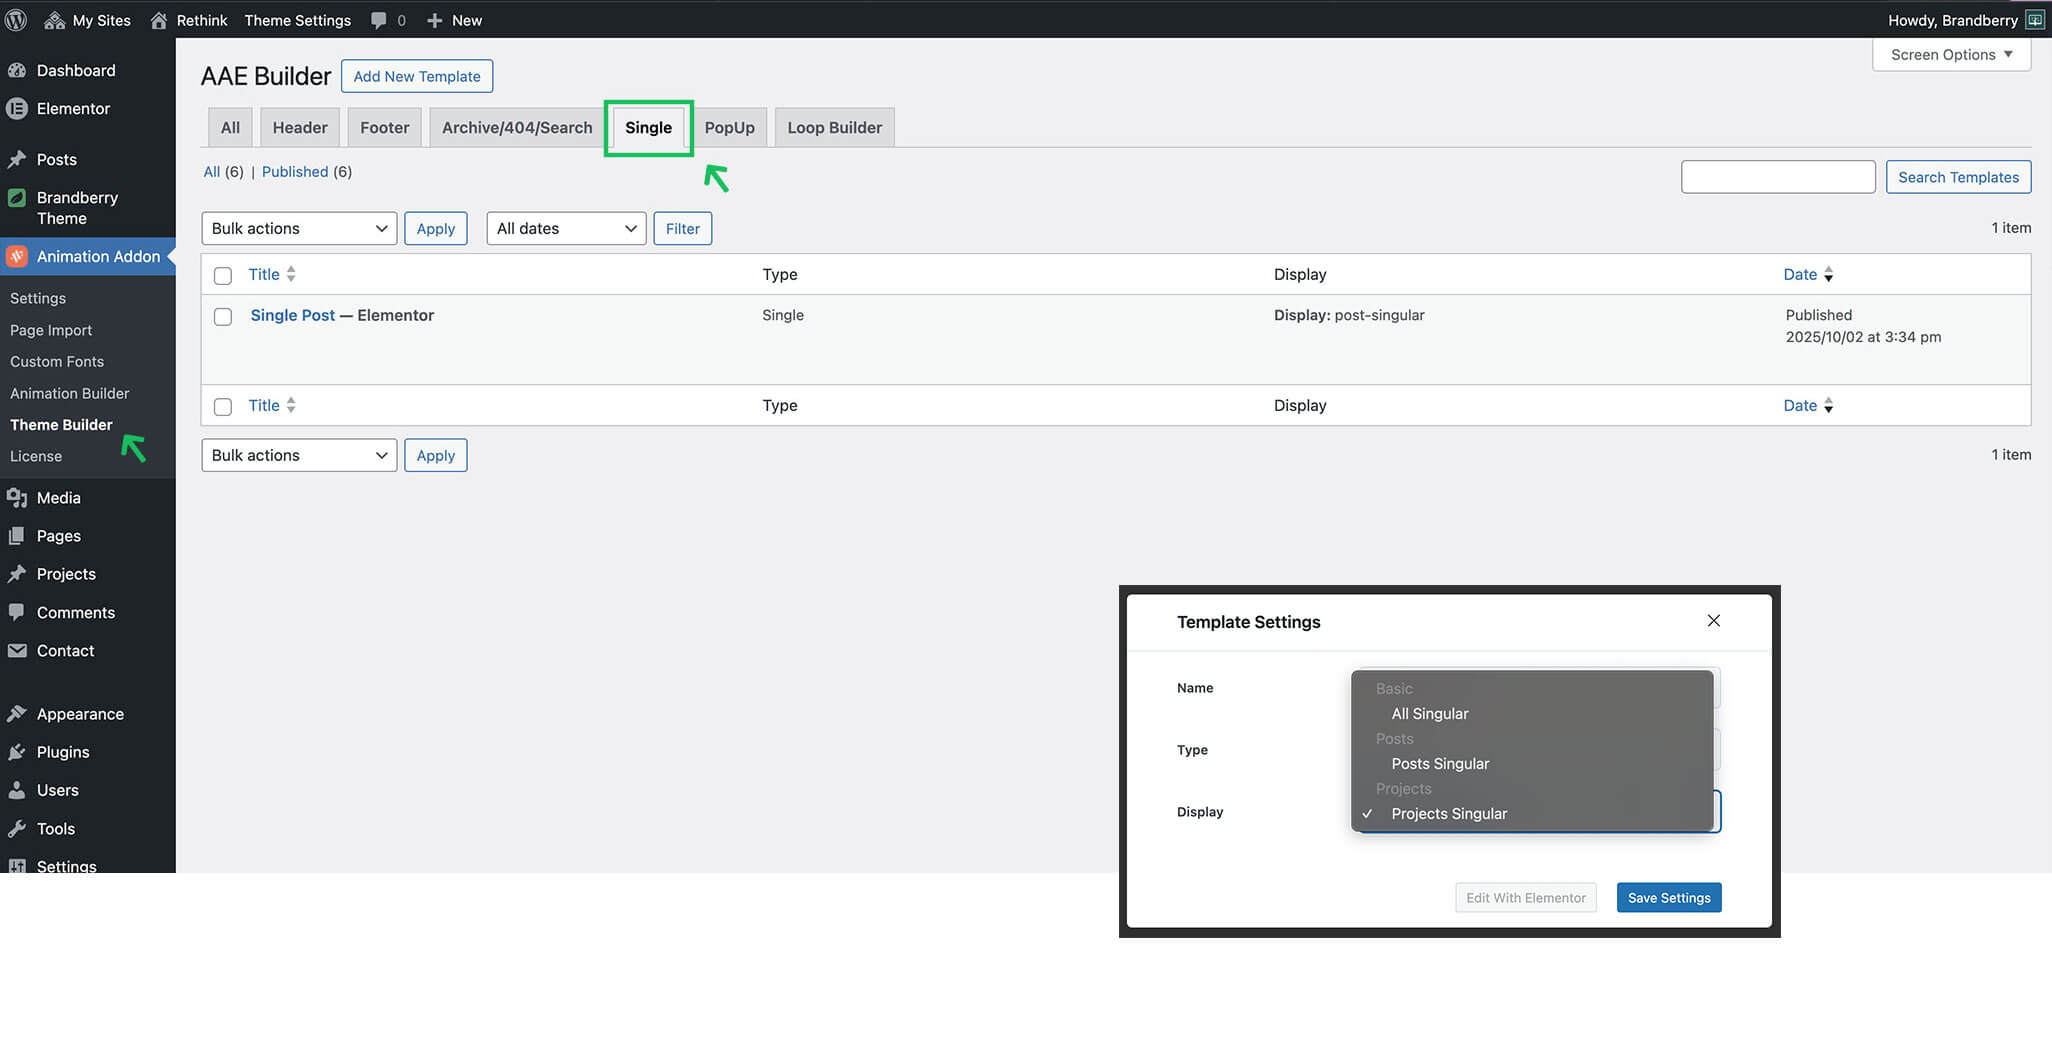Screen dimensions: 2052x1037
Task: Expand the Screen Options panel
Action: [x=1950, y=55]
